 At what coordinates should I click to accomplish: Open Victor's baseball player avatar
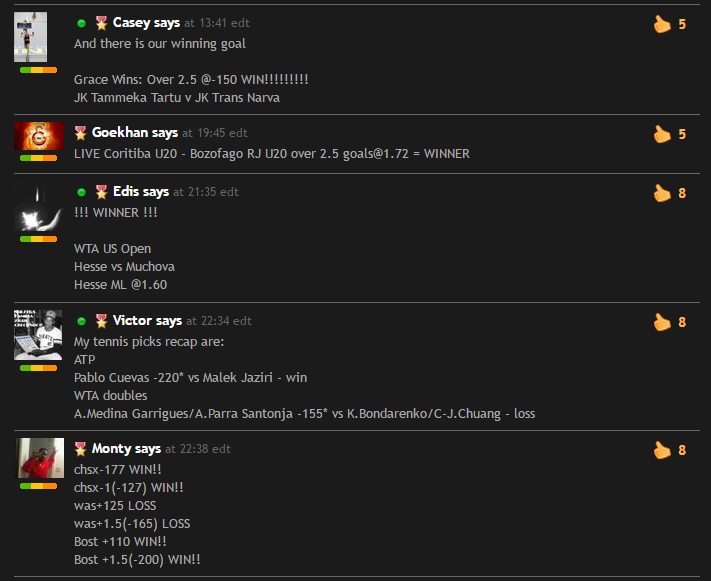click(38, 335)
